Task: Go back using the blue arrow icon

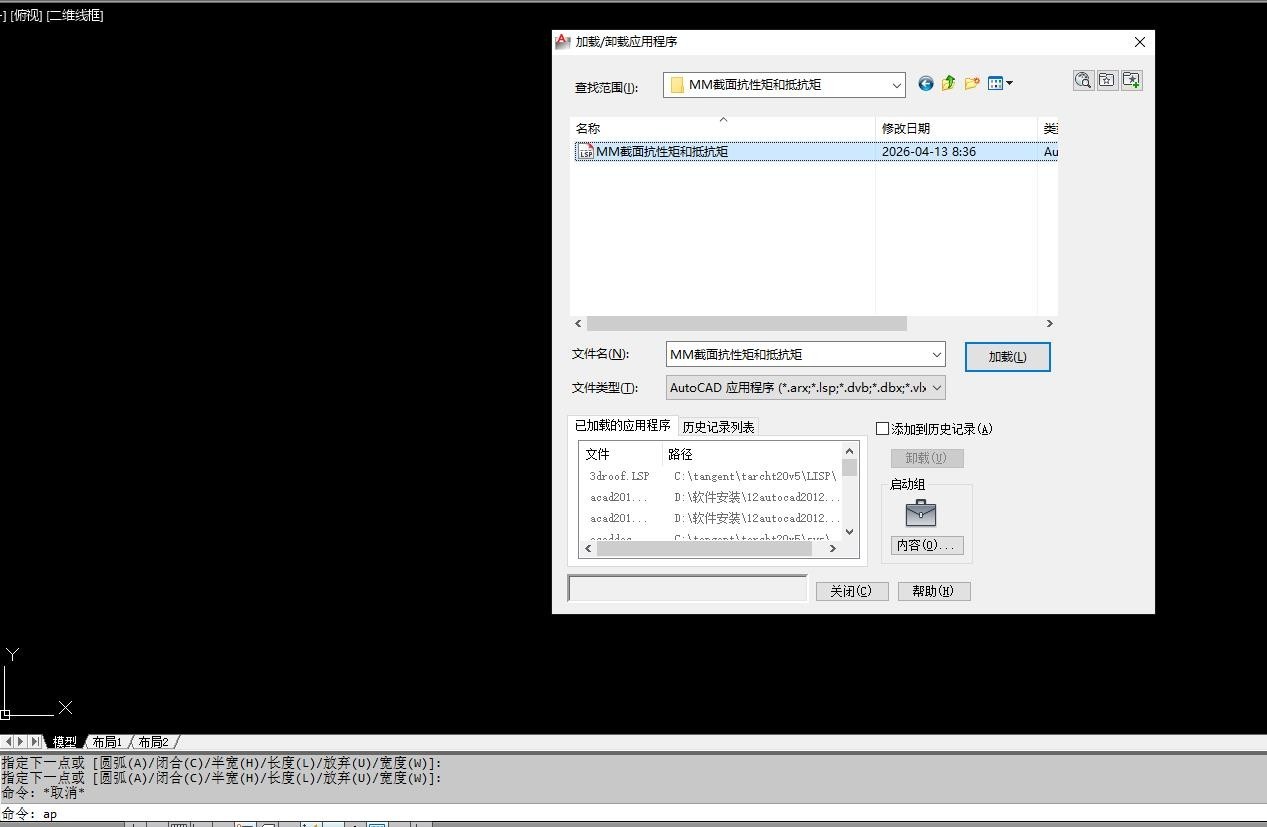Action: (x=926, y=84)
